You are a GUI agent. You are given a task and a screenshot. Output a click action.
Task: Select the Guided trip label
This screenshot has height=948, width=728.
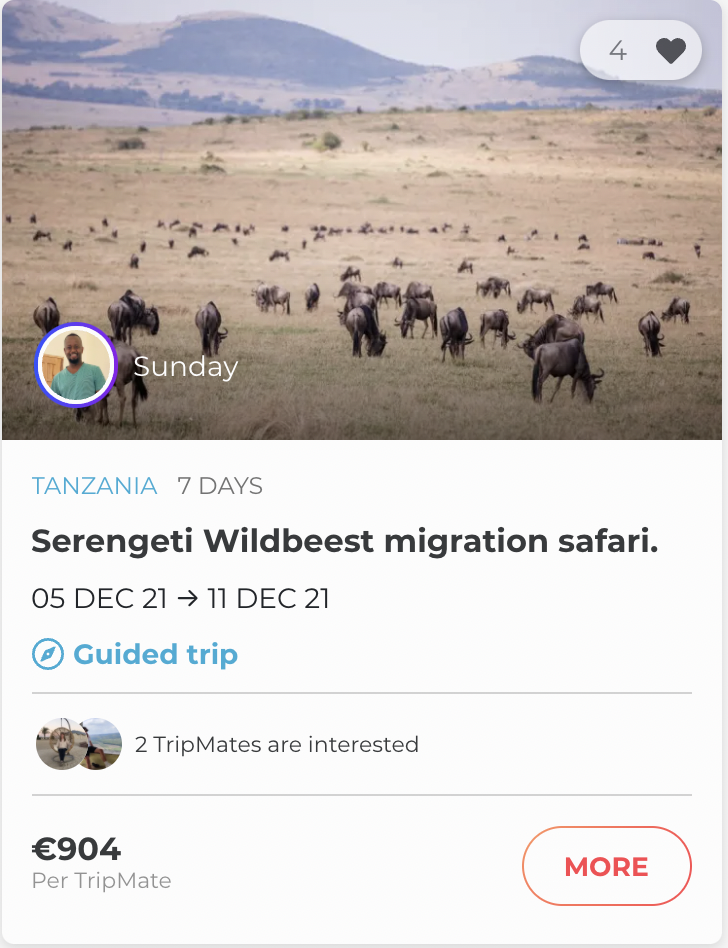[x=155, y=655]
